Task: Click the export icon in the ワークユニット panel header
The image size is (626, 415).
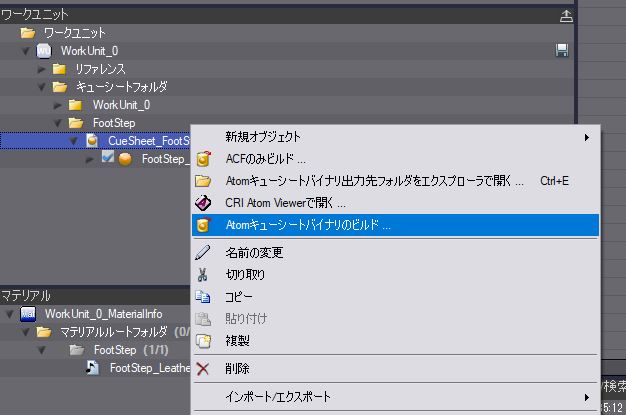Action: click(566, 16)
